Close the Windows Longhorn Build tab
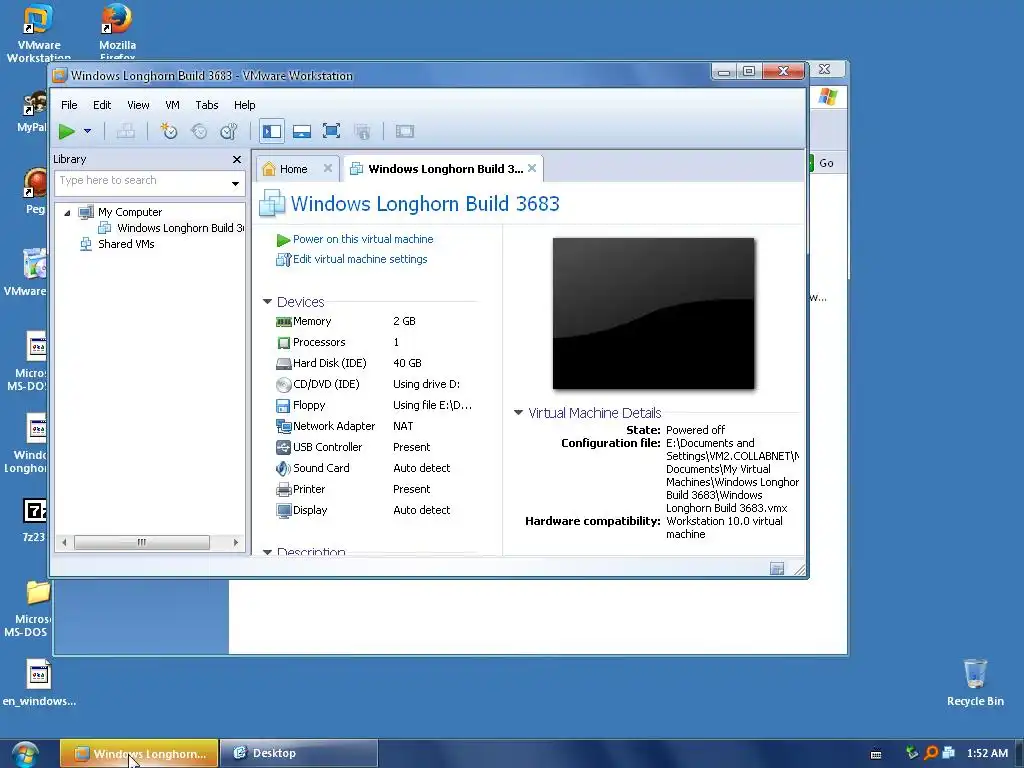The height and width of the screenshot is (768, 1024). tap(532, 168)
